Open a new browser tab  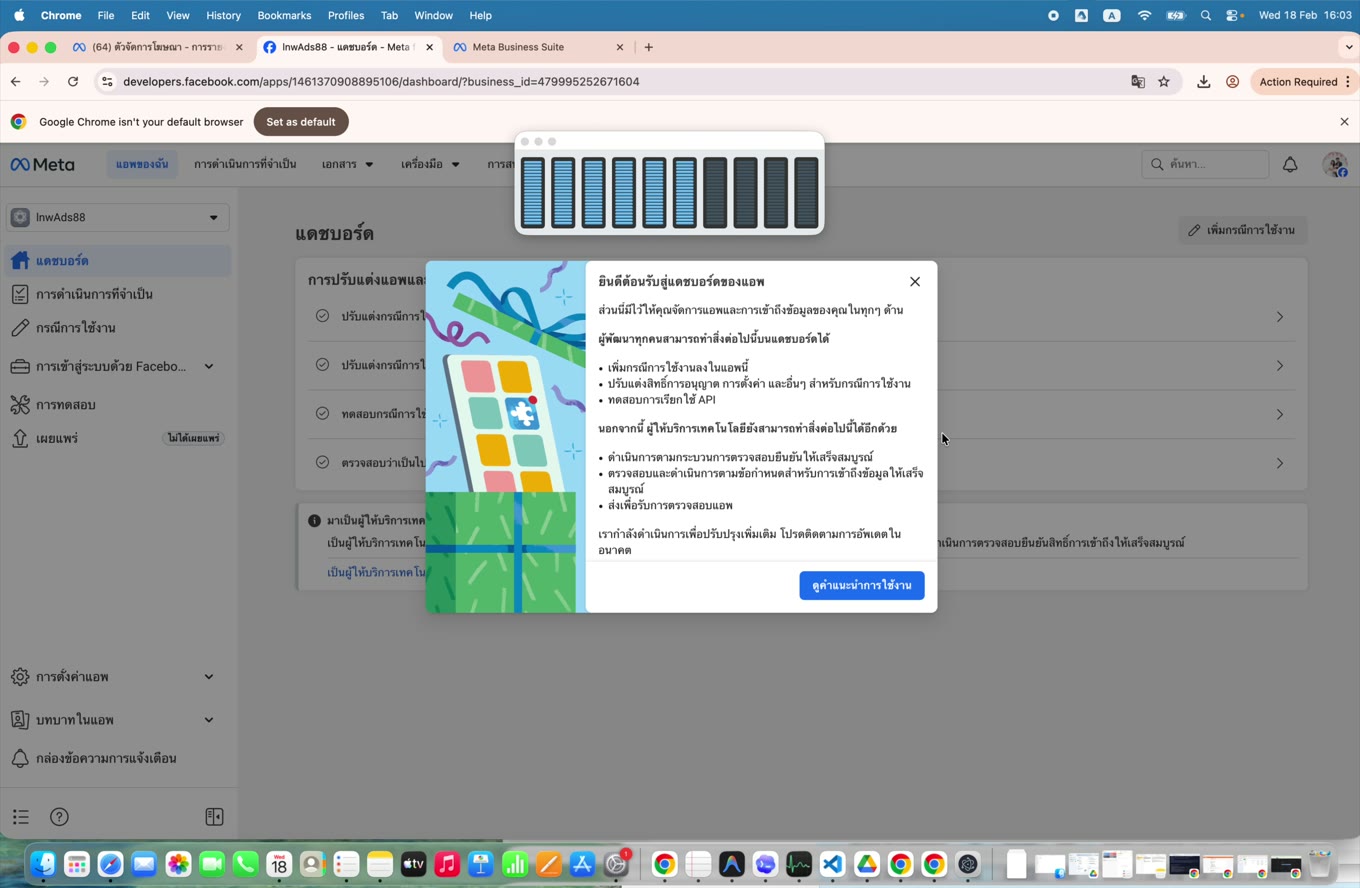649,47
